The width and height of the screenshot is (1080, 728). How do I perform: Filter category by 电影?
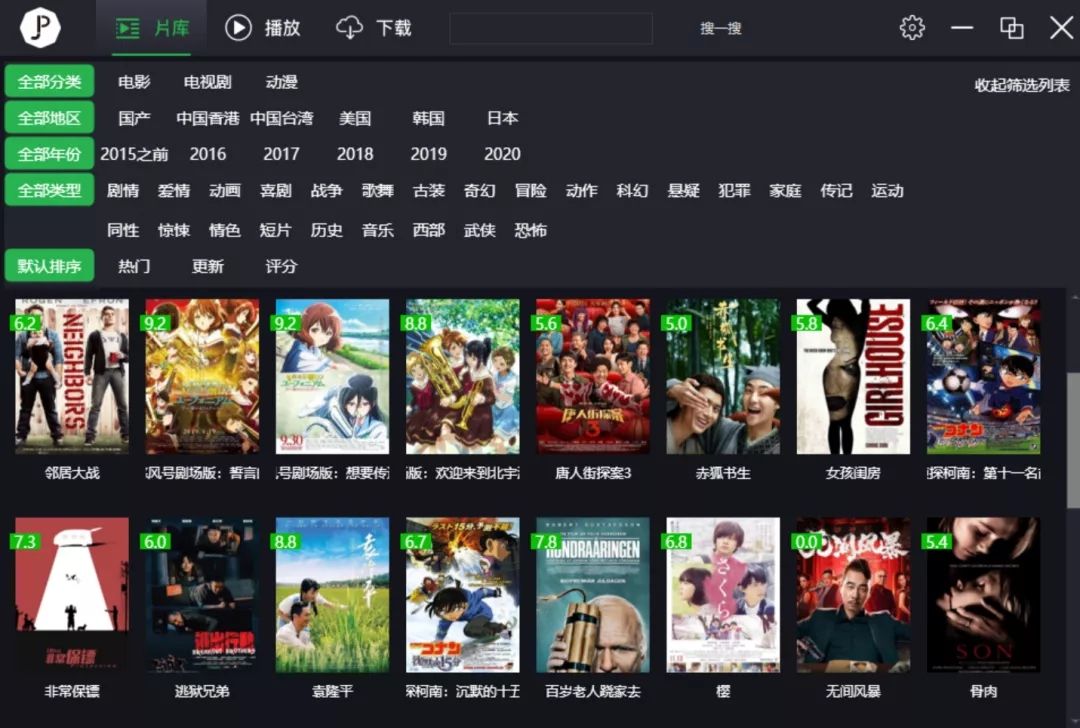pyautogui.click(x=134, y=82)
